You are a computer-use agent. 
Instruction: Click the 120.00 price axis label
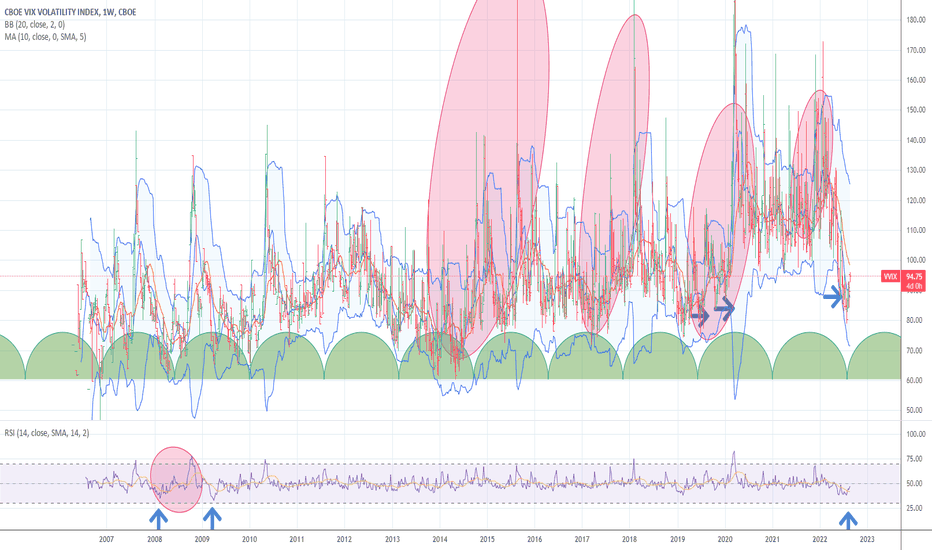coord(916,200)
